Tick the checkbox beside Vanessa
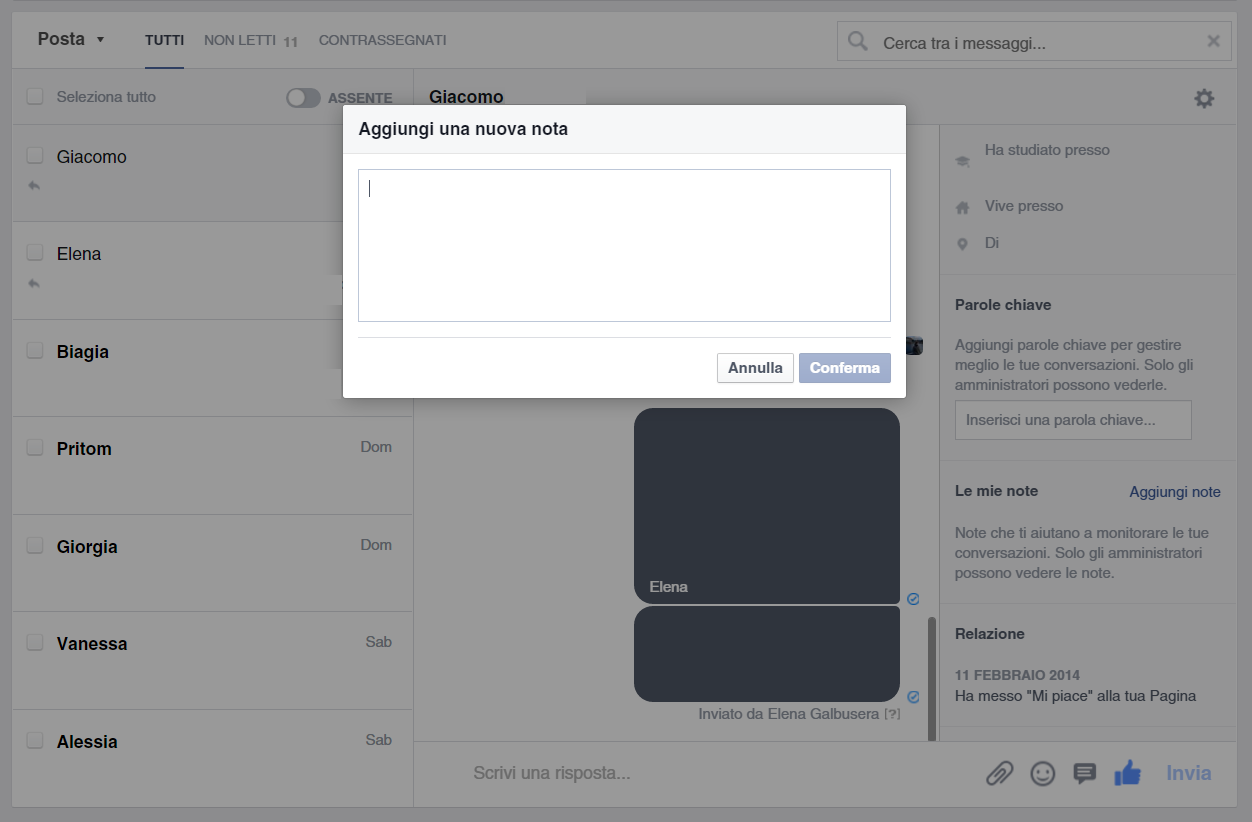The image size is (1252, 822). click(35, 643)
